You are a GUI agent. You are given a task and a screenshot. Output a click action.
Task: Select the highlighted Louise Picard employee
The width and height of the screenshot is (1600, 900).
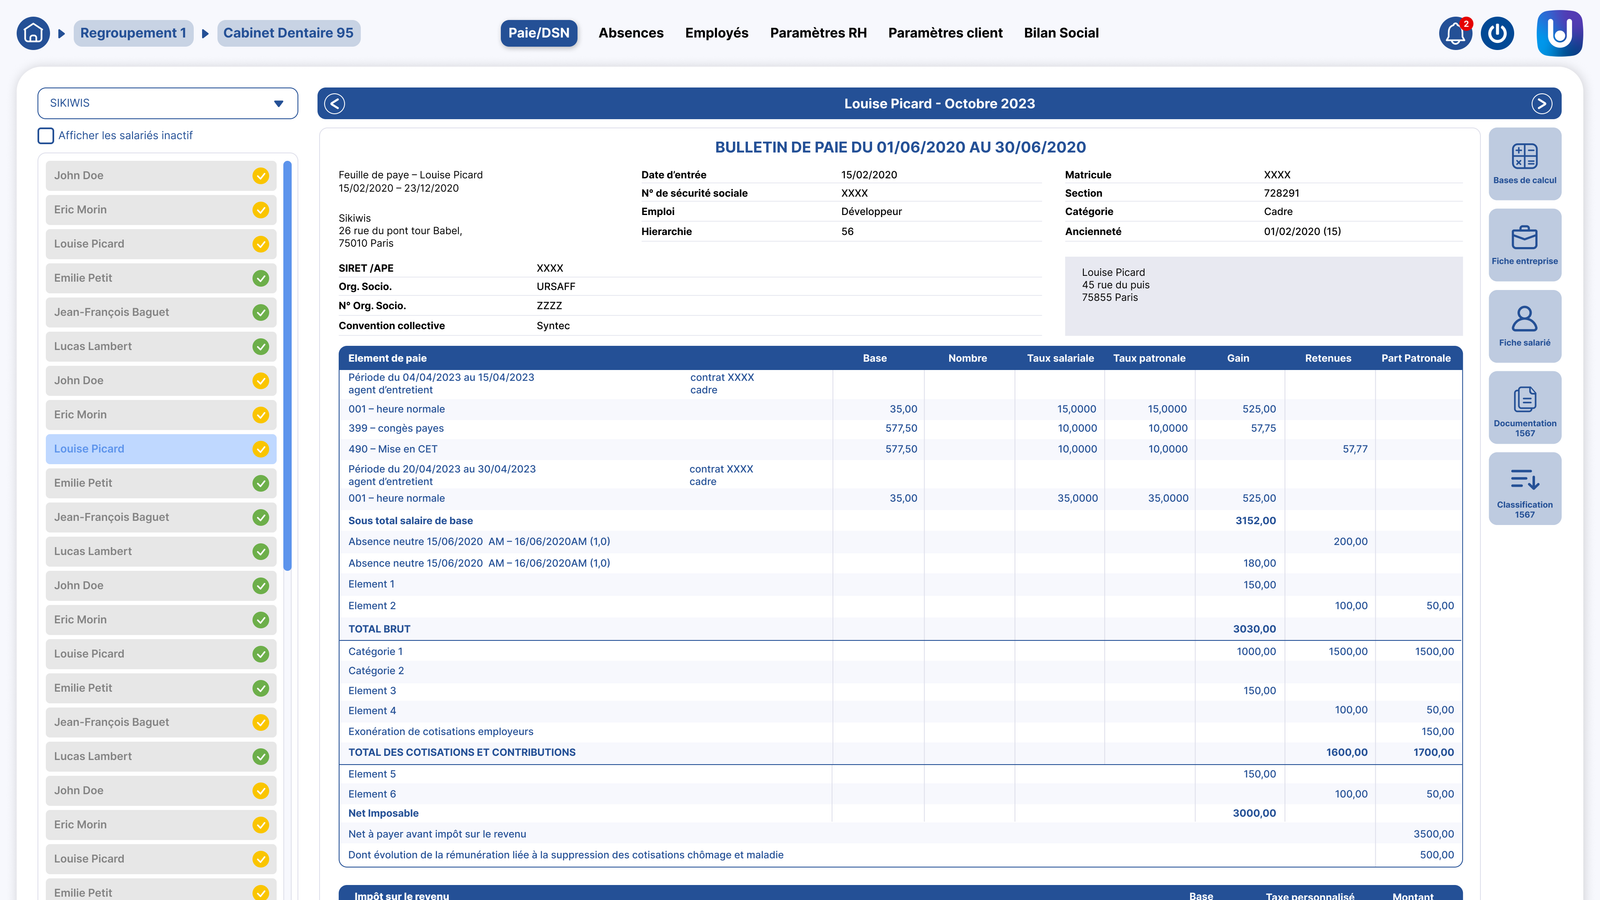161,449
